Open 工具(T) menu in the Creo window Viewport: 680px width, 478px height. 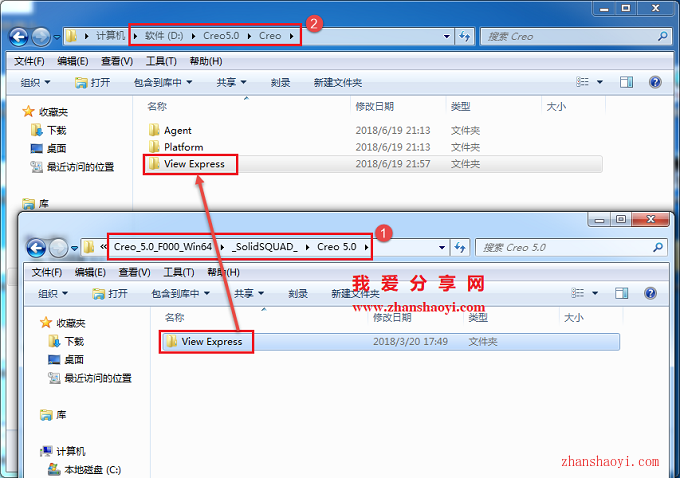pyautogui.click(x=161, y=61)
